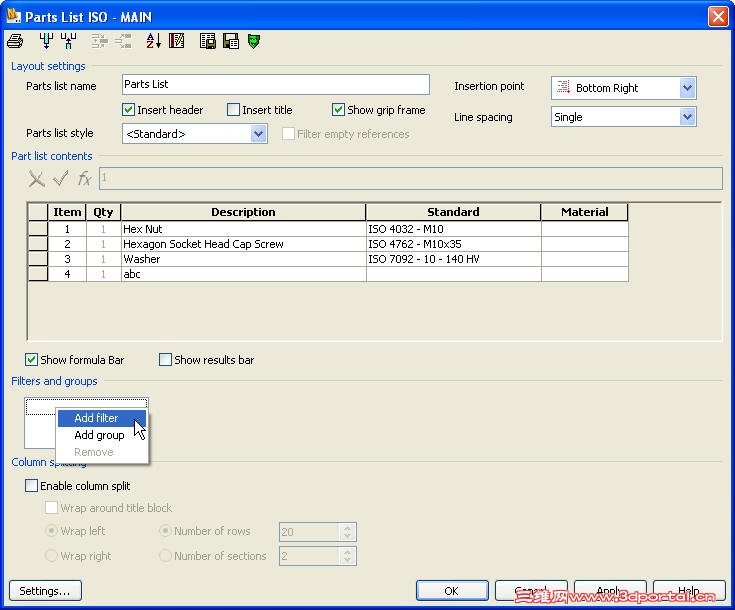Click the fx function icon
Viewport: 735px width, 610px height.
[84, 179]
